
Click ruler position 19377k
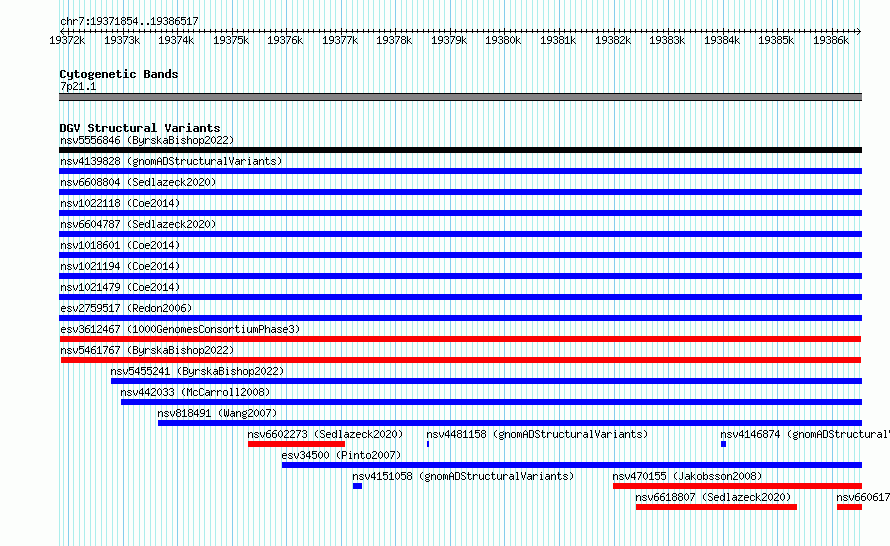click(x=339, y=40)
